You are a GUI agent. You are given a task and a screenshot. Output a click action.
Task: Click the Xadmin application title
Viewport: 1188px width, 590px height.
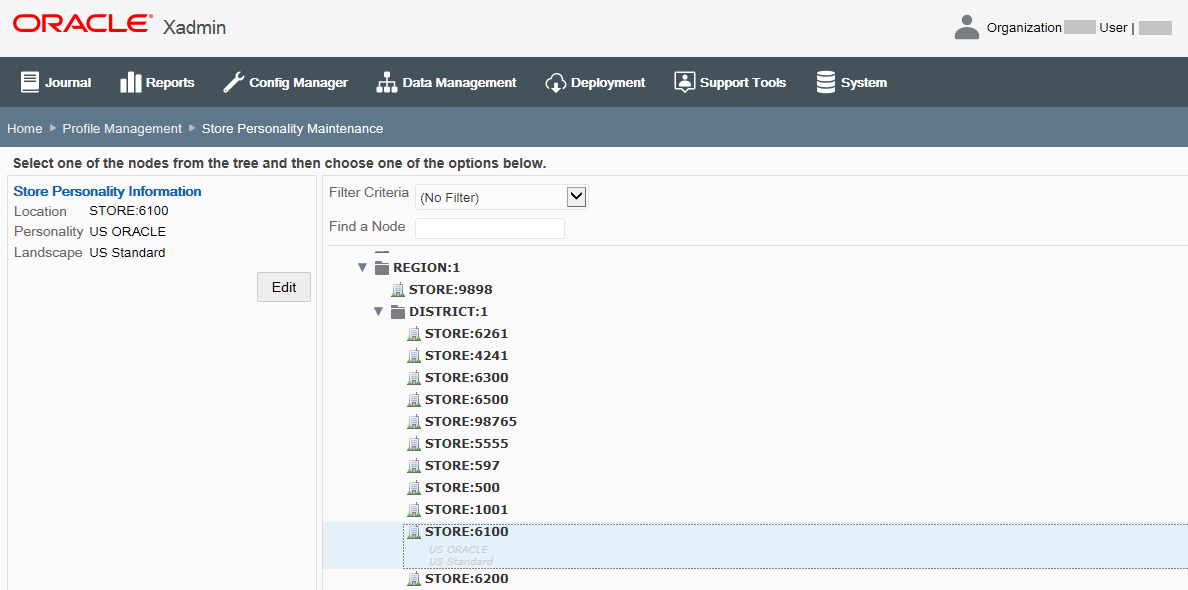coord(194,28)
